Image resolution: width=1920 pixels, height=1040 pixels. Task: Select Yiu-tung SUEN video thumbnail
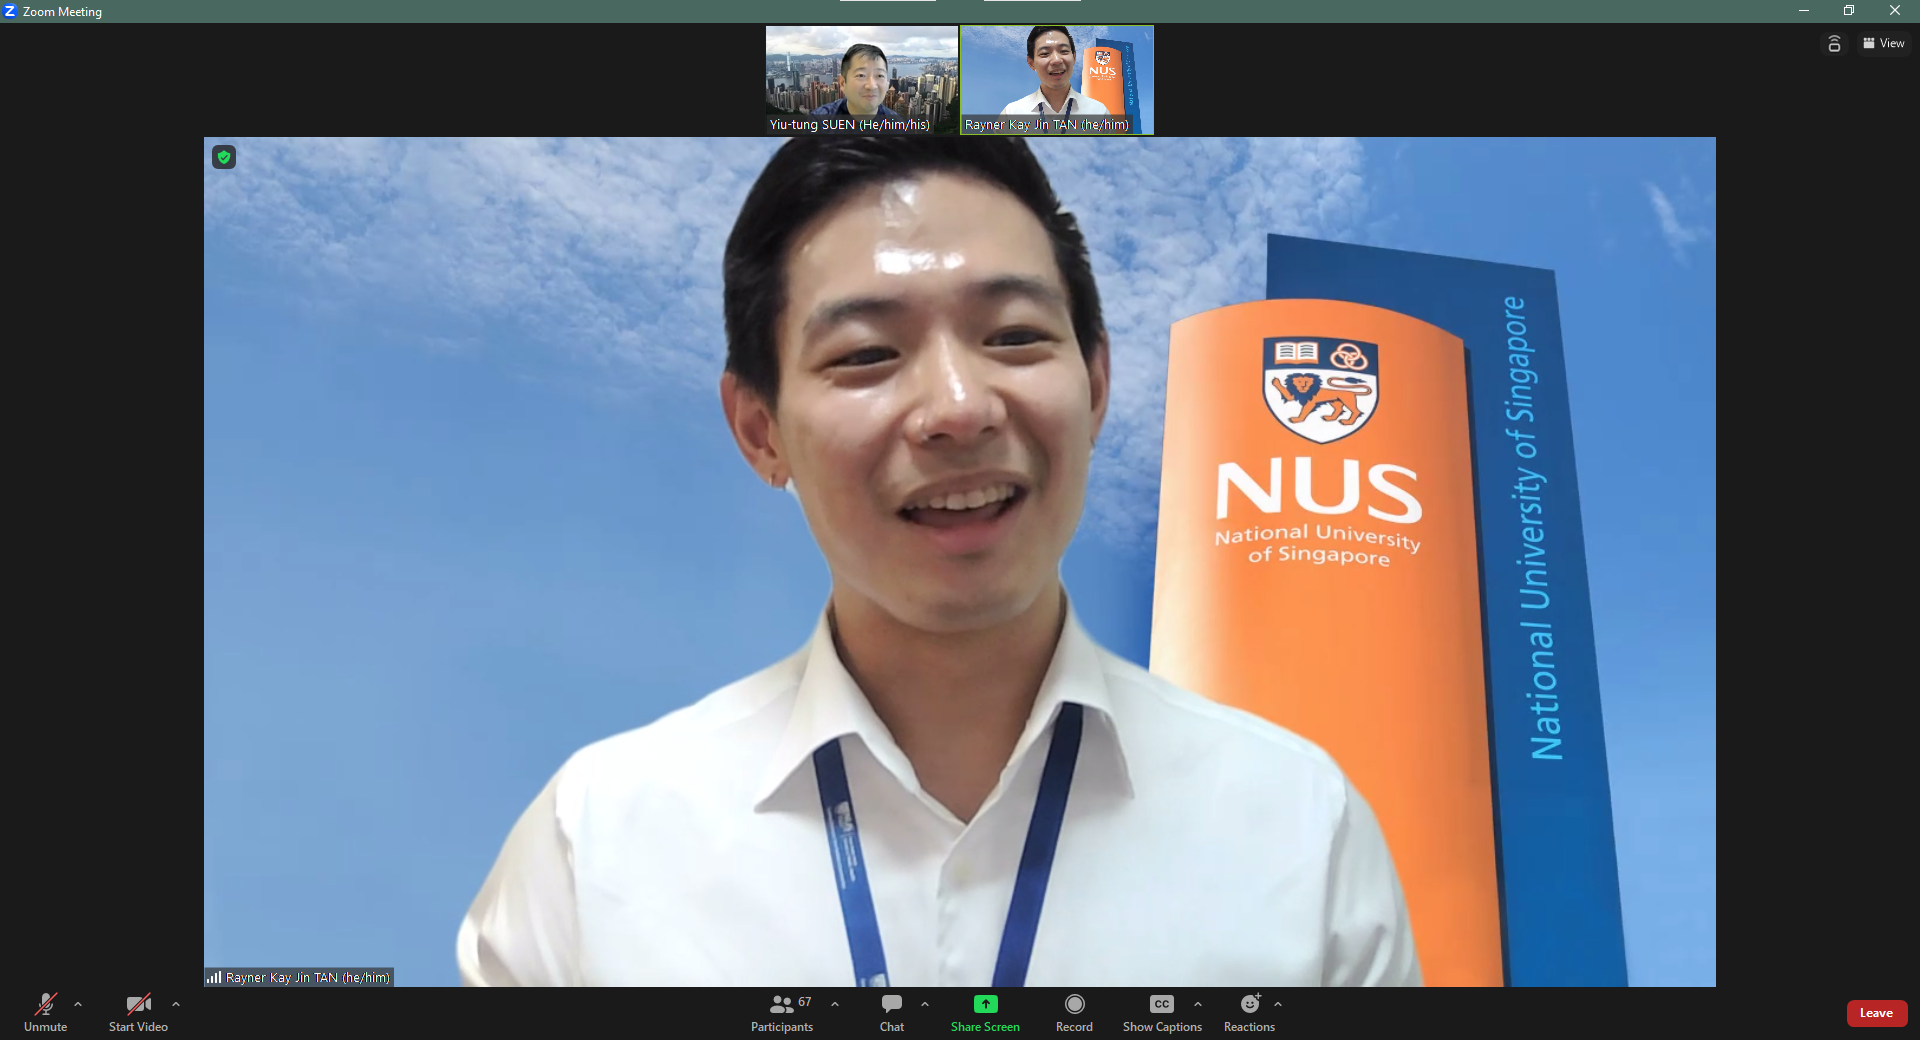click(861, 80)
